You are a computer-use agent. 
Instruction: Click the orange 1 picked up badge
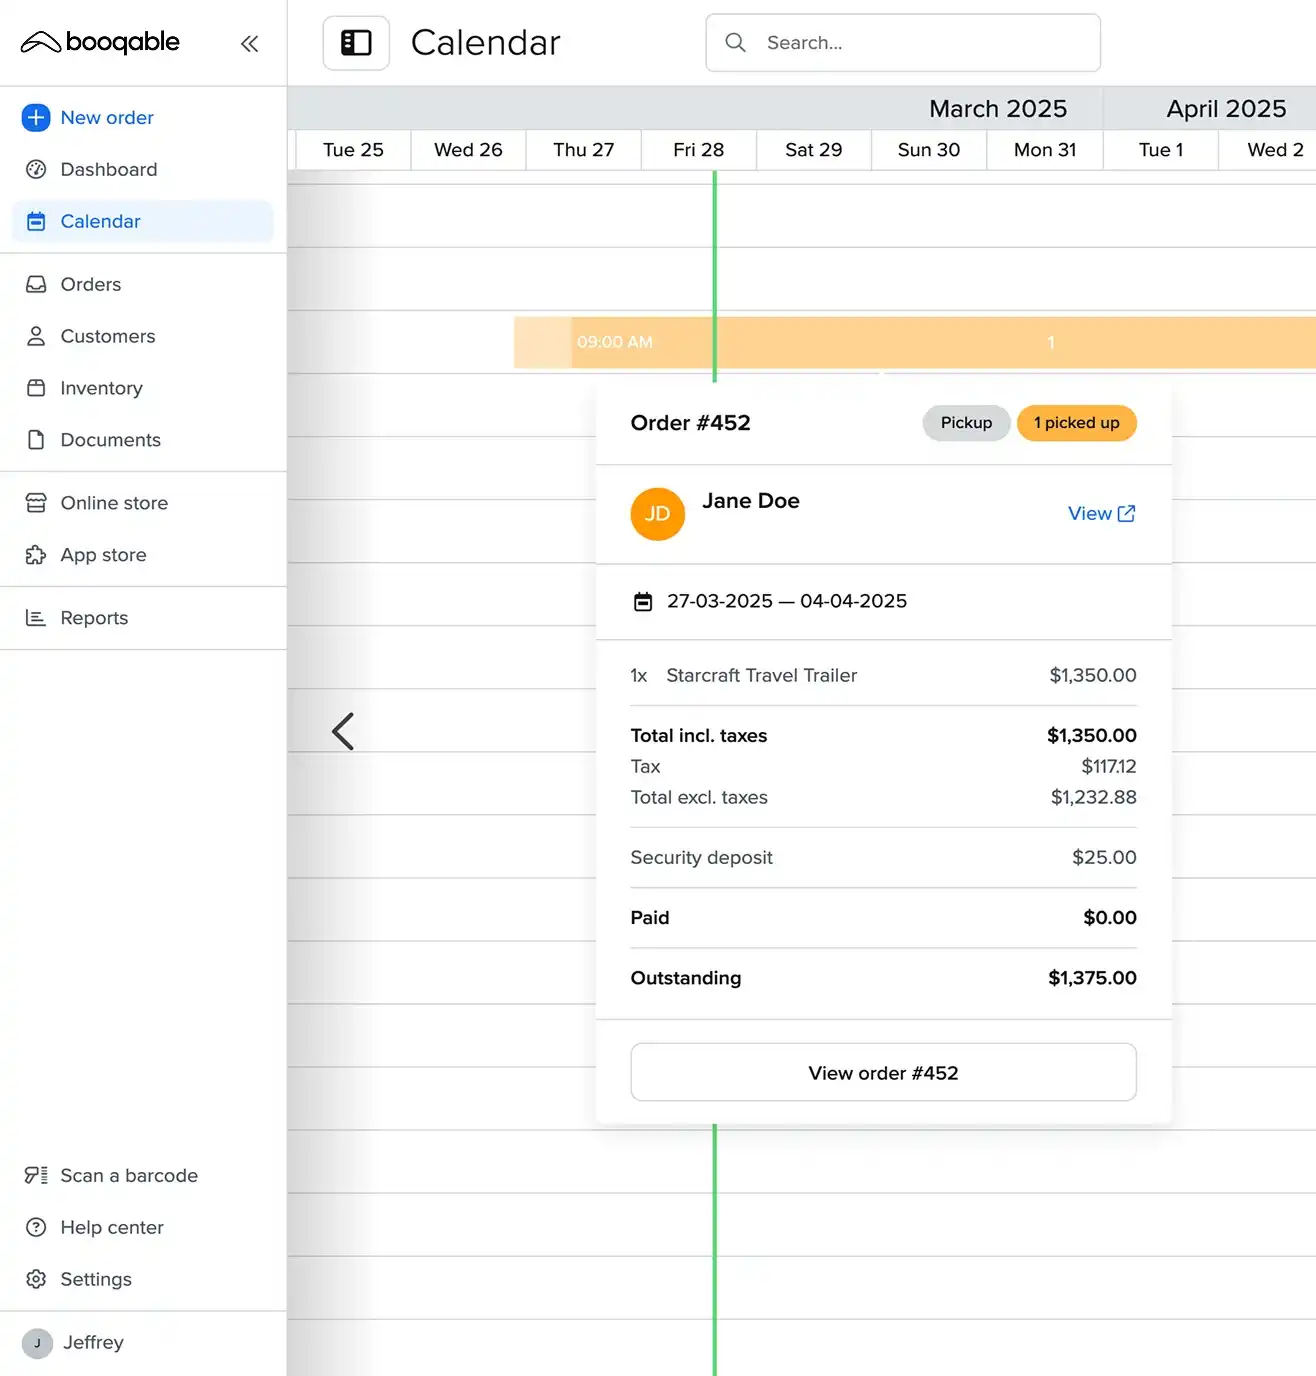tap(1076, 423)
